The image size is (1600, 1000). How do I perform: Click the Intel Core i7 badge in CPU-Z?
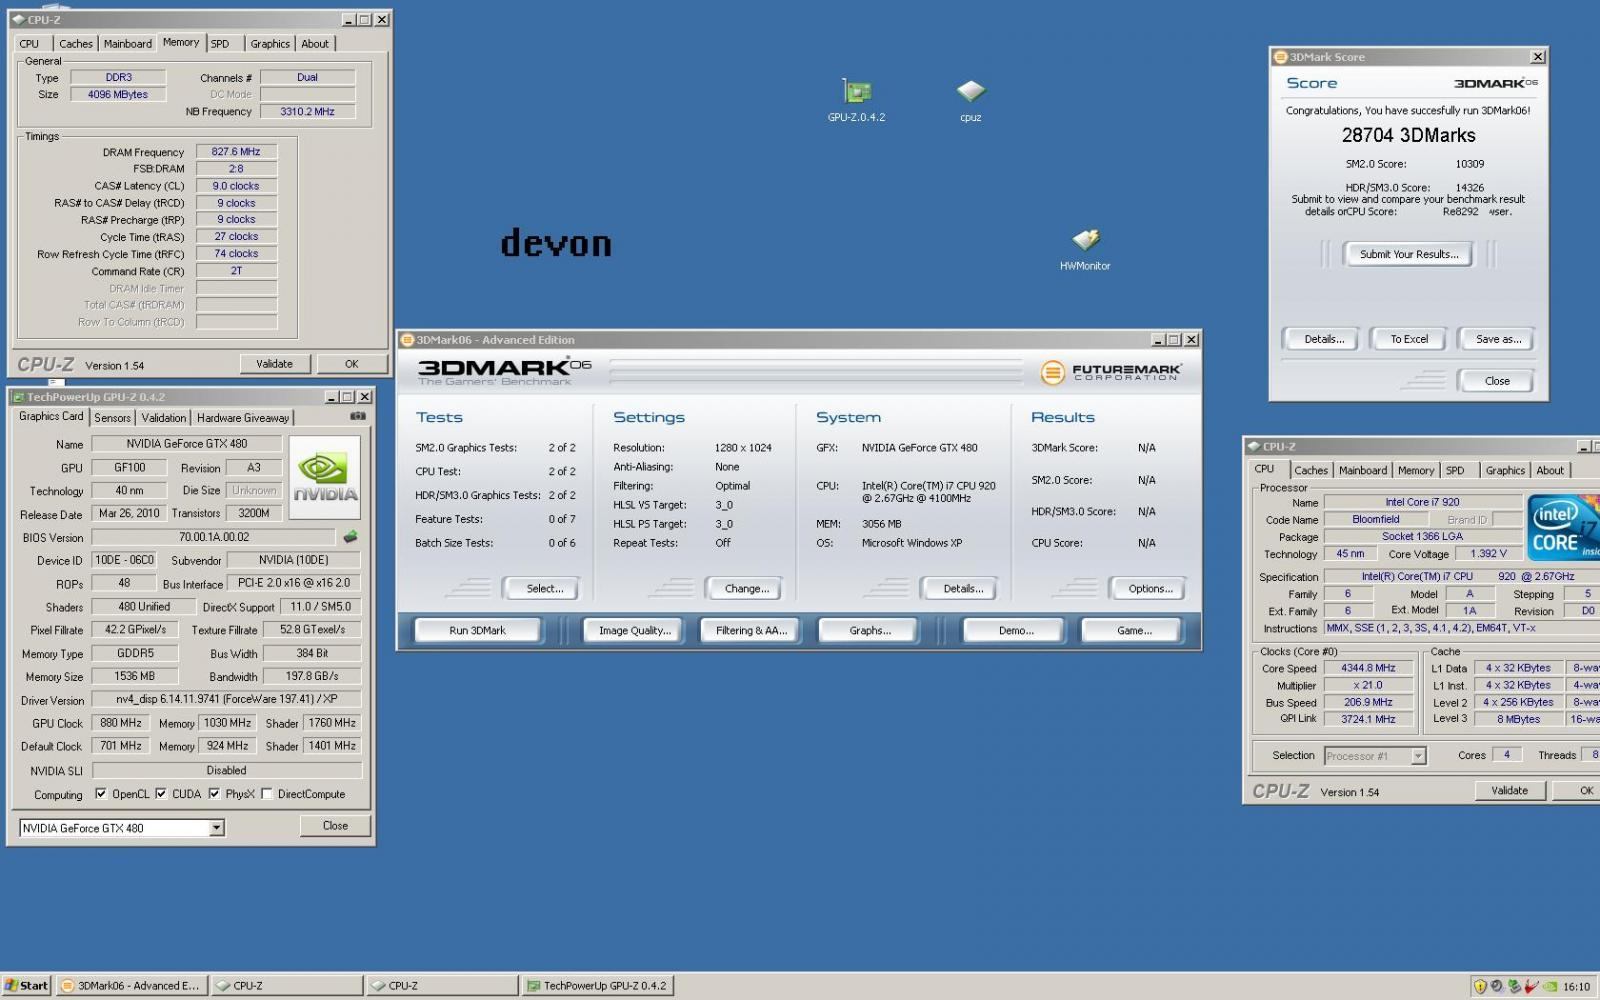[x=1562, y=527]
